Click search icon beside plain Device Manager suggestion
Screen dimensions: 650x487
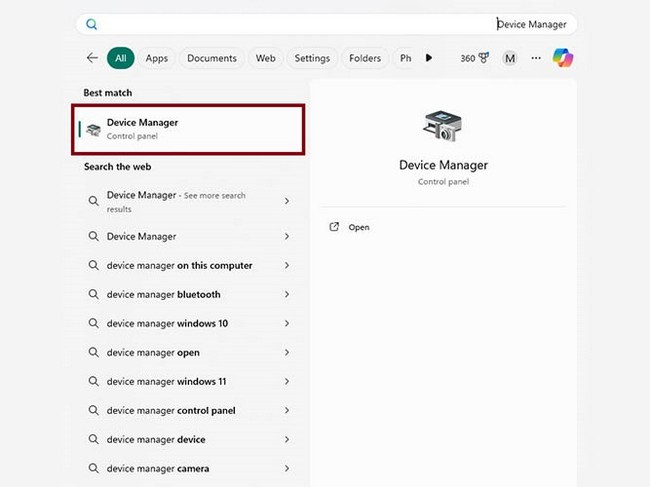coord(94,236)
